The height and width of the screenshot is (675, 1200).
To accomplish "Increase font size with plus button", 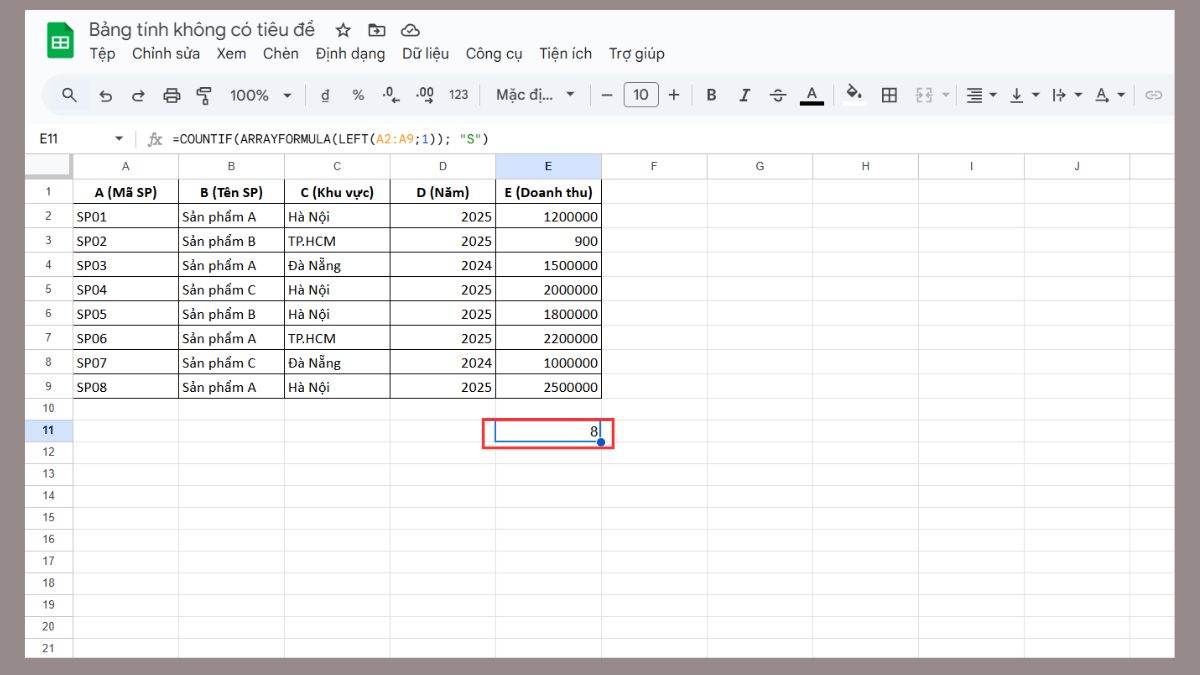I will pos(674,95).
